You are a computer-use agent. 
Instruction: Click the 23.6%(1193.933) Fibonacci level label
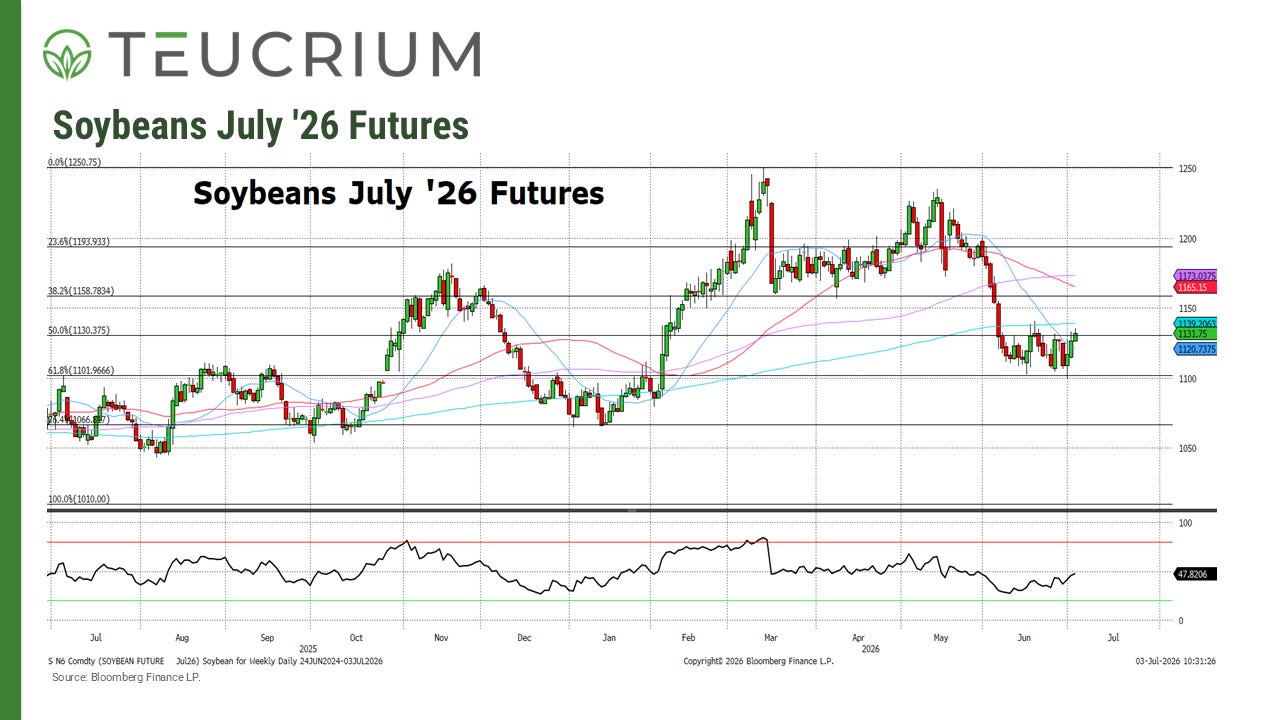(79, 241)
